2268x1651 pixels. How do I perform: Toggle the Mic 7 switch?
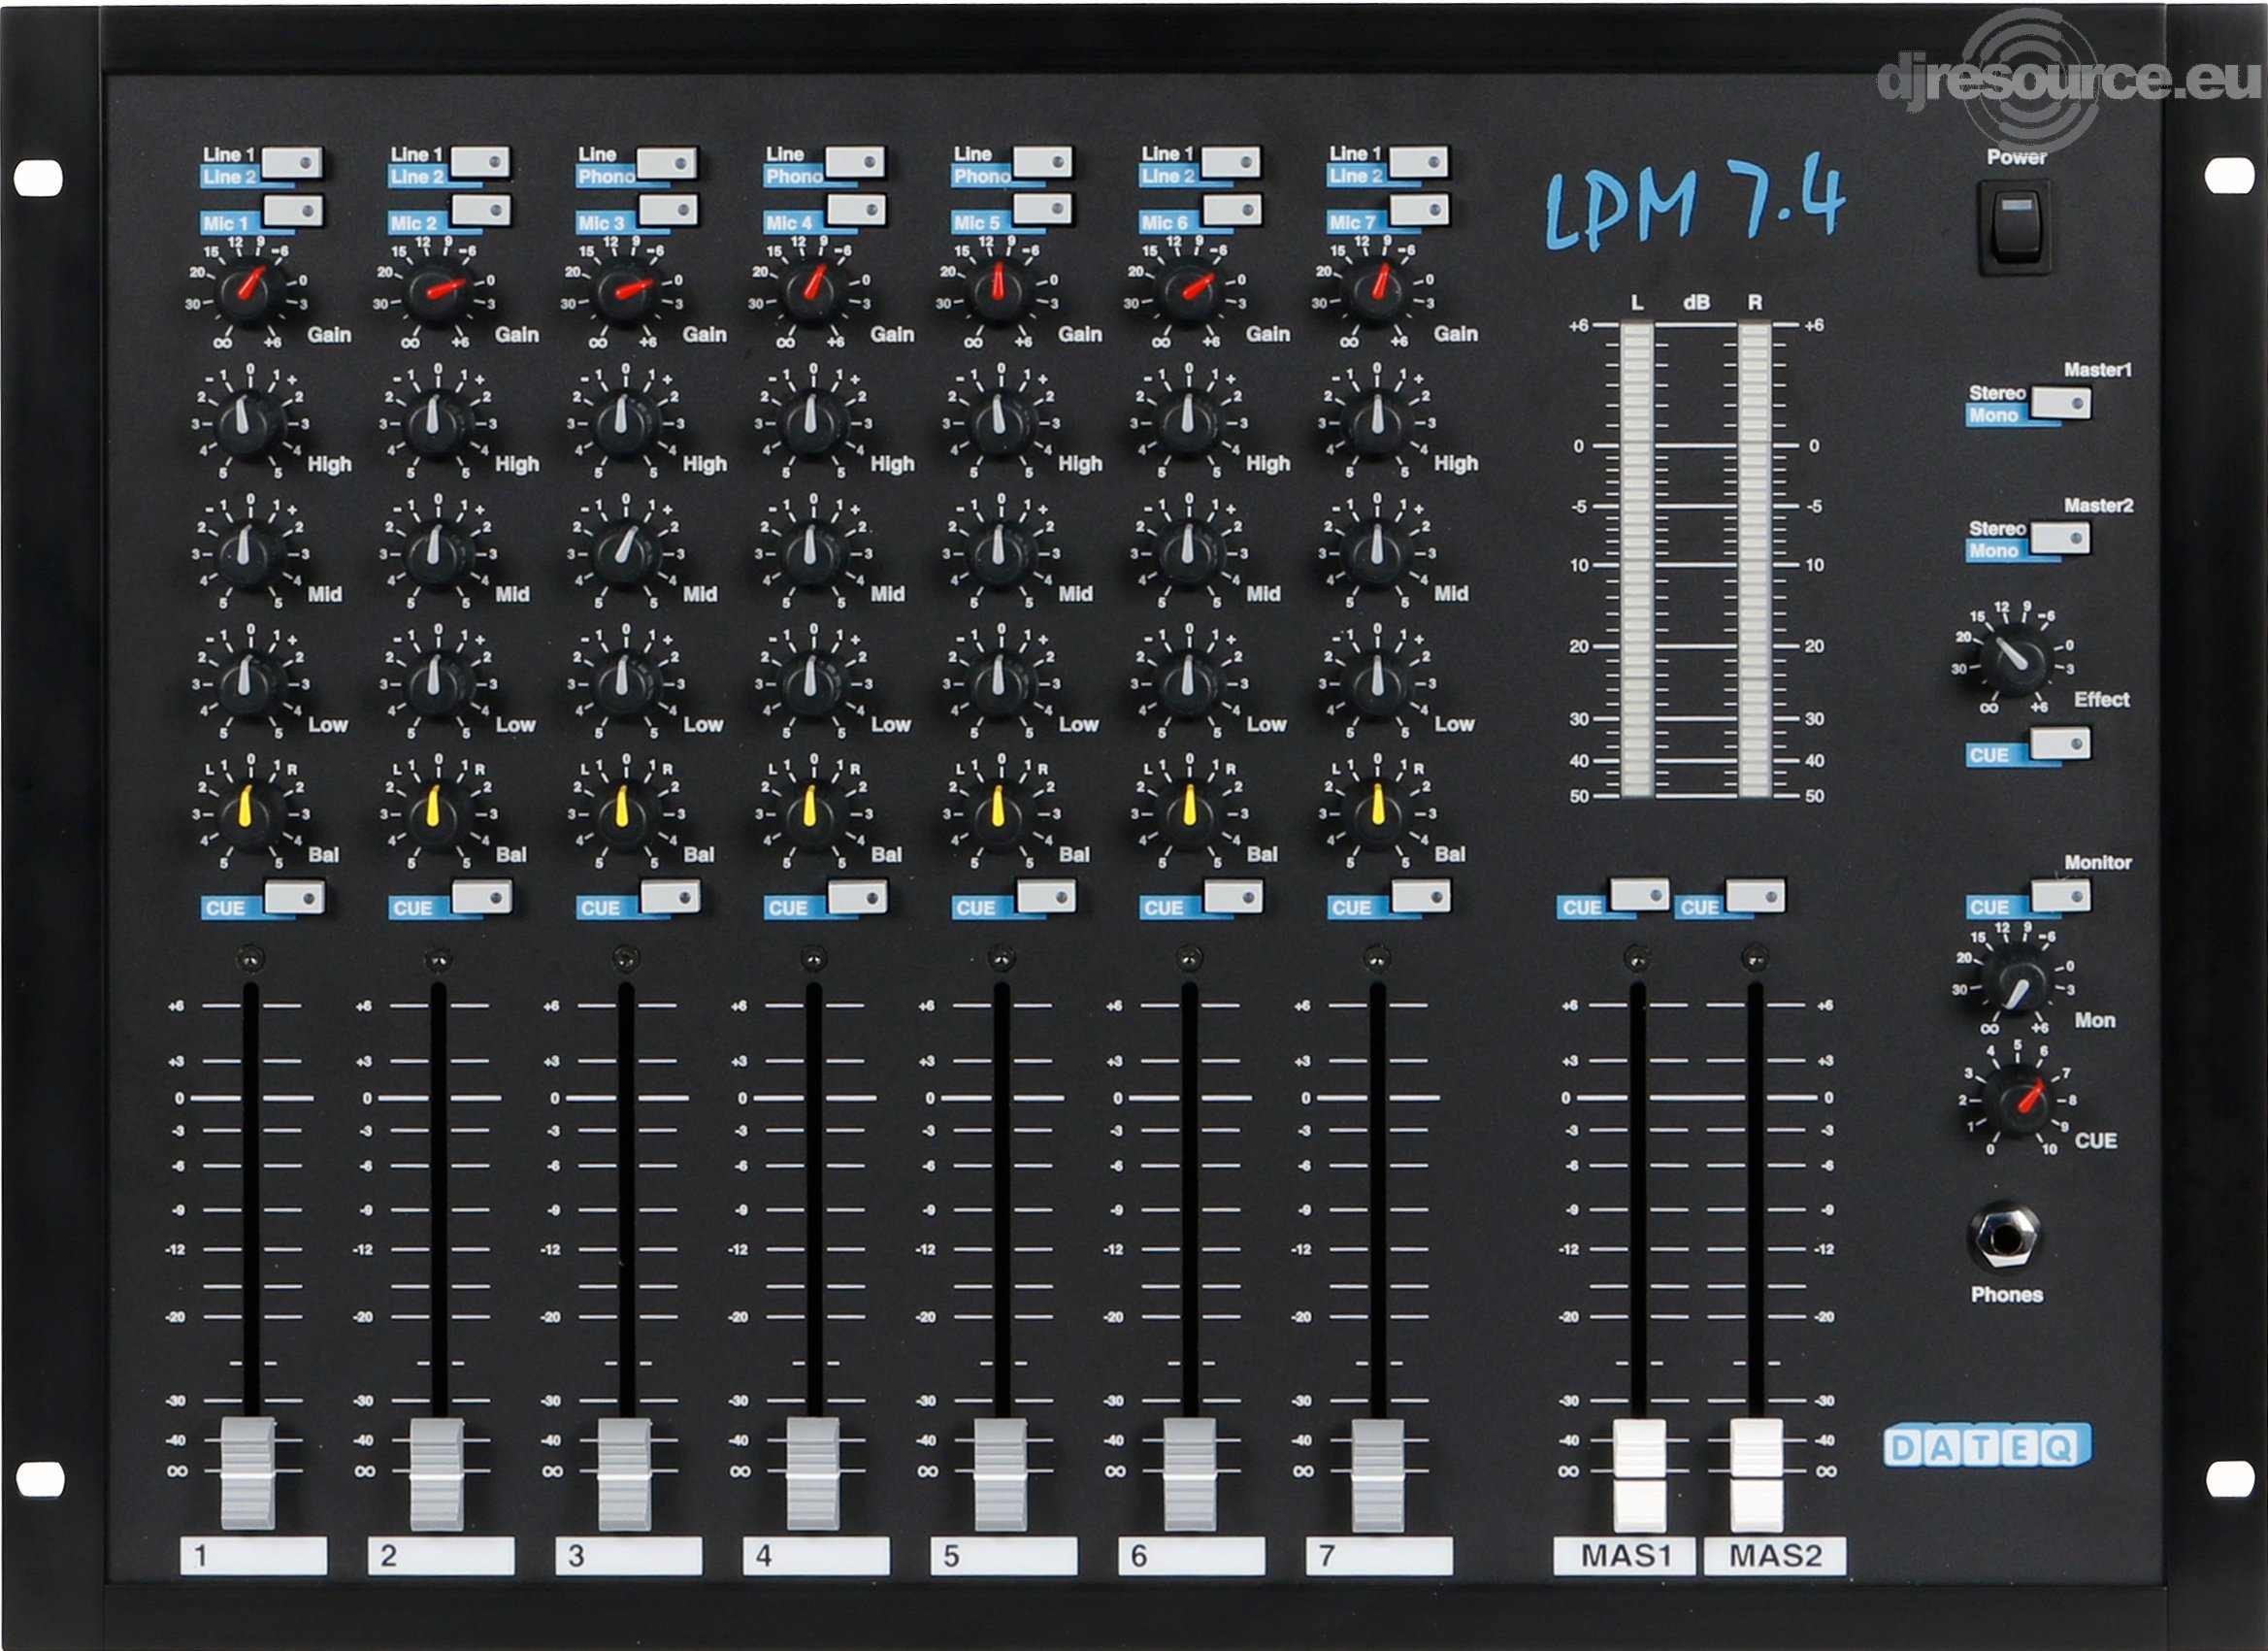click(x=1419, y=210)
